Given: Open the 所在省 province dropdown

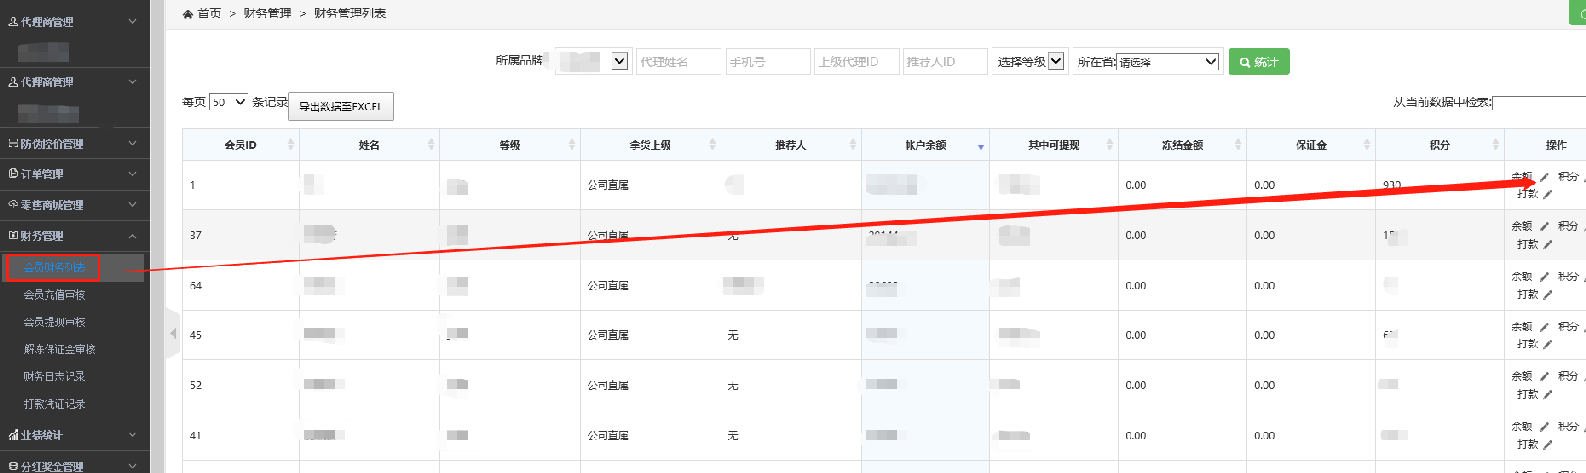Looking at the screenshot, I should coord(1168,62).
